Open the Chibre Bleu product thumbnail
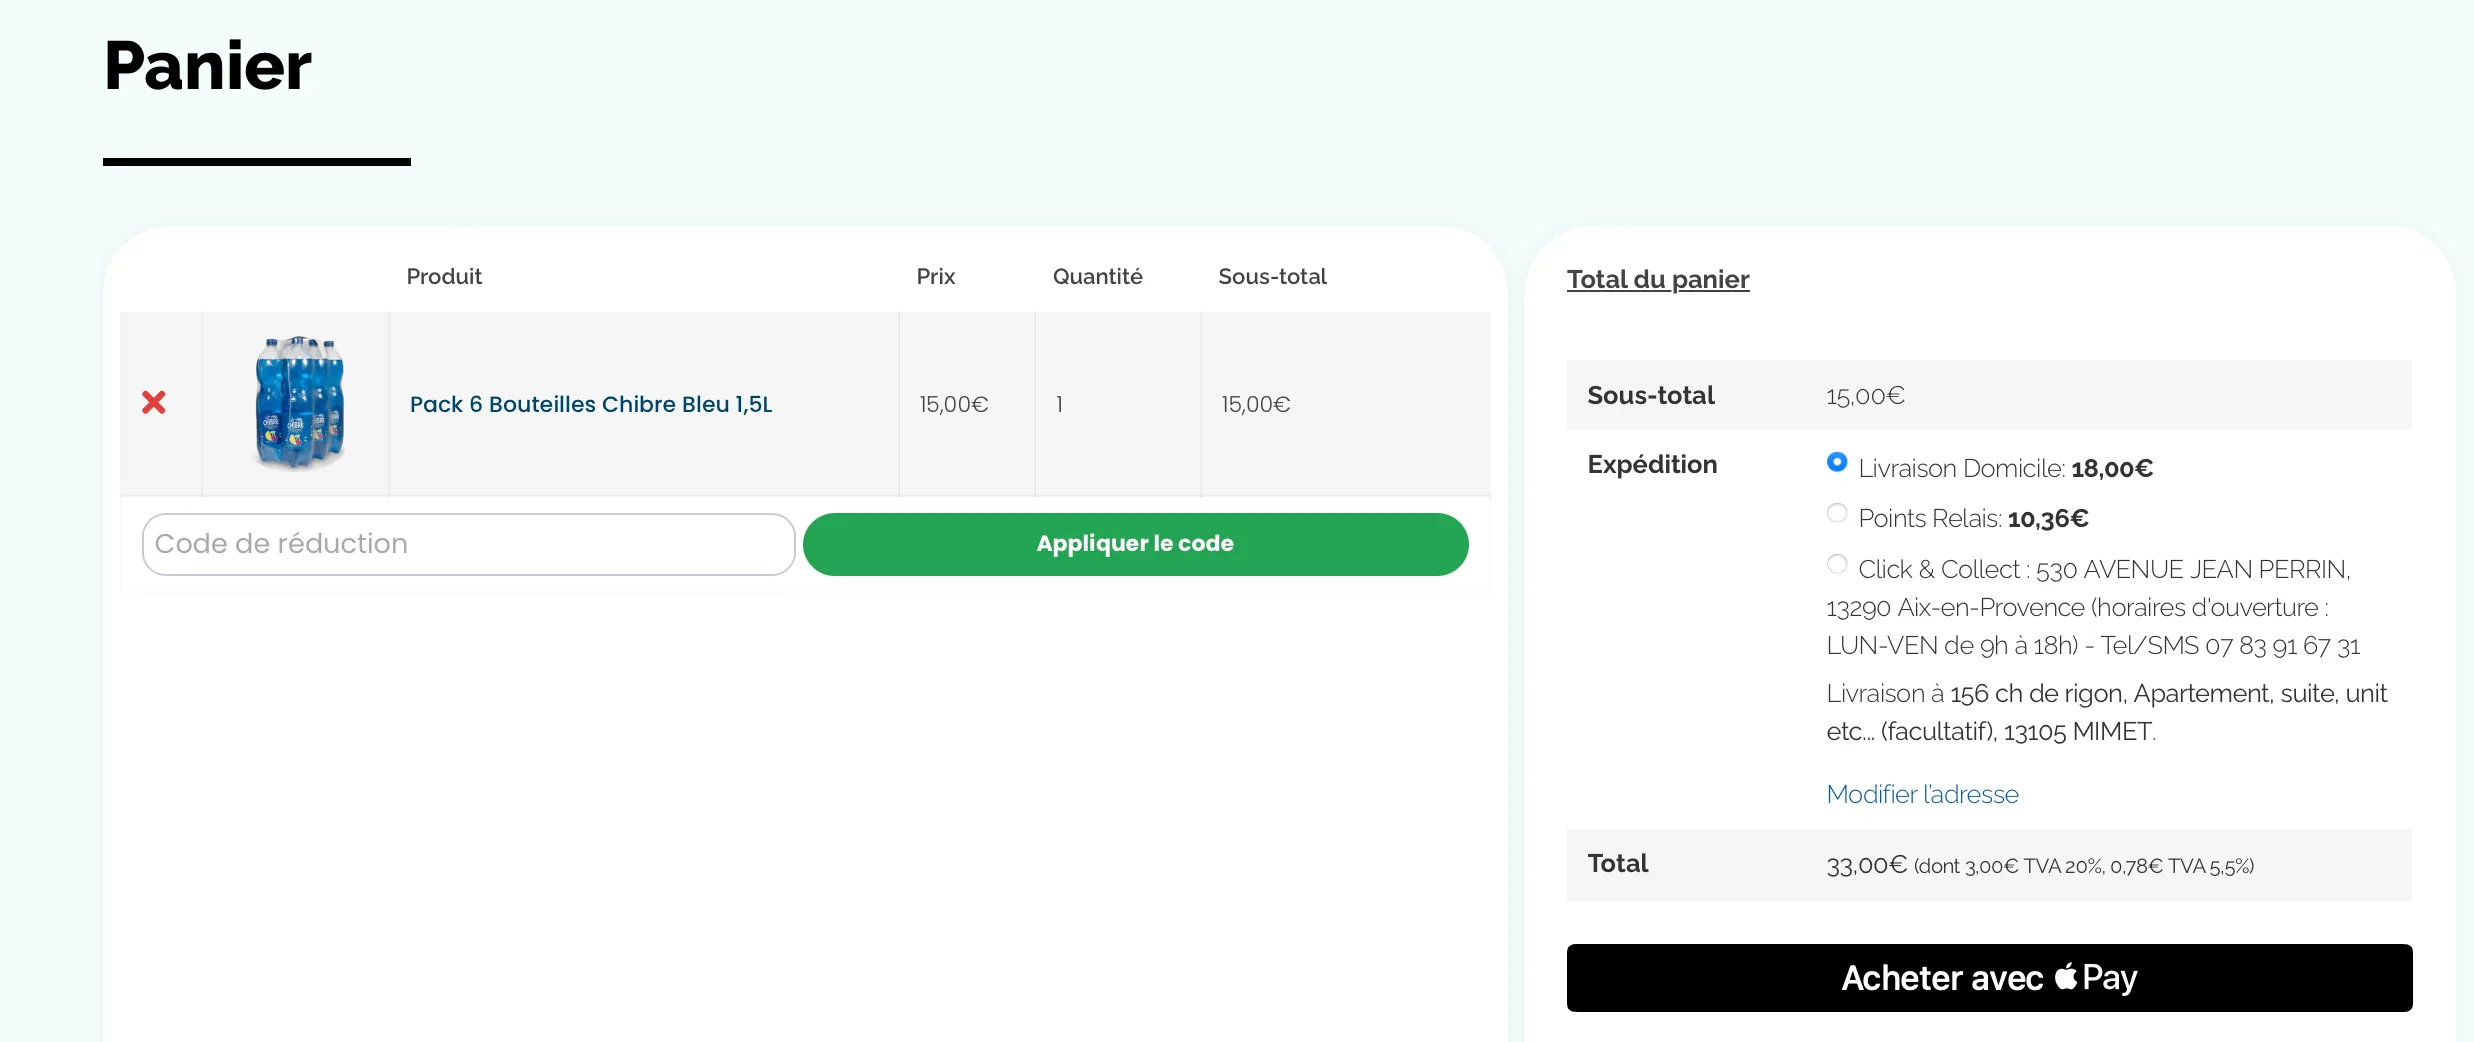This screenshot has height=1042, width=2474. 299,403
